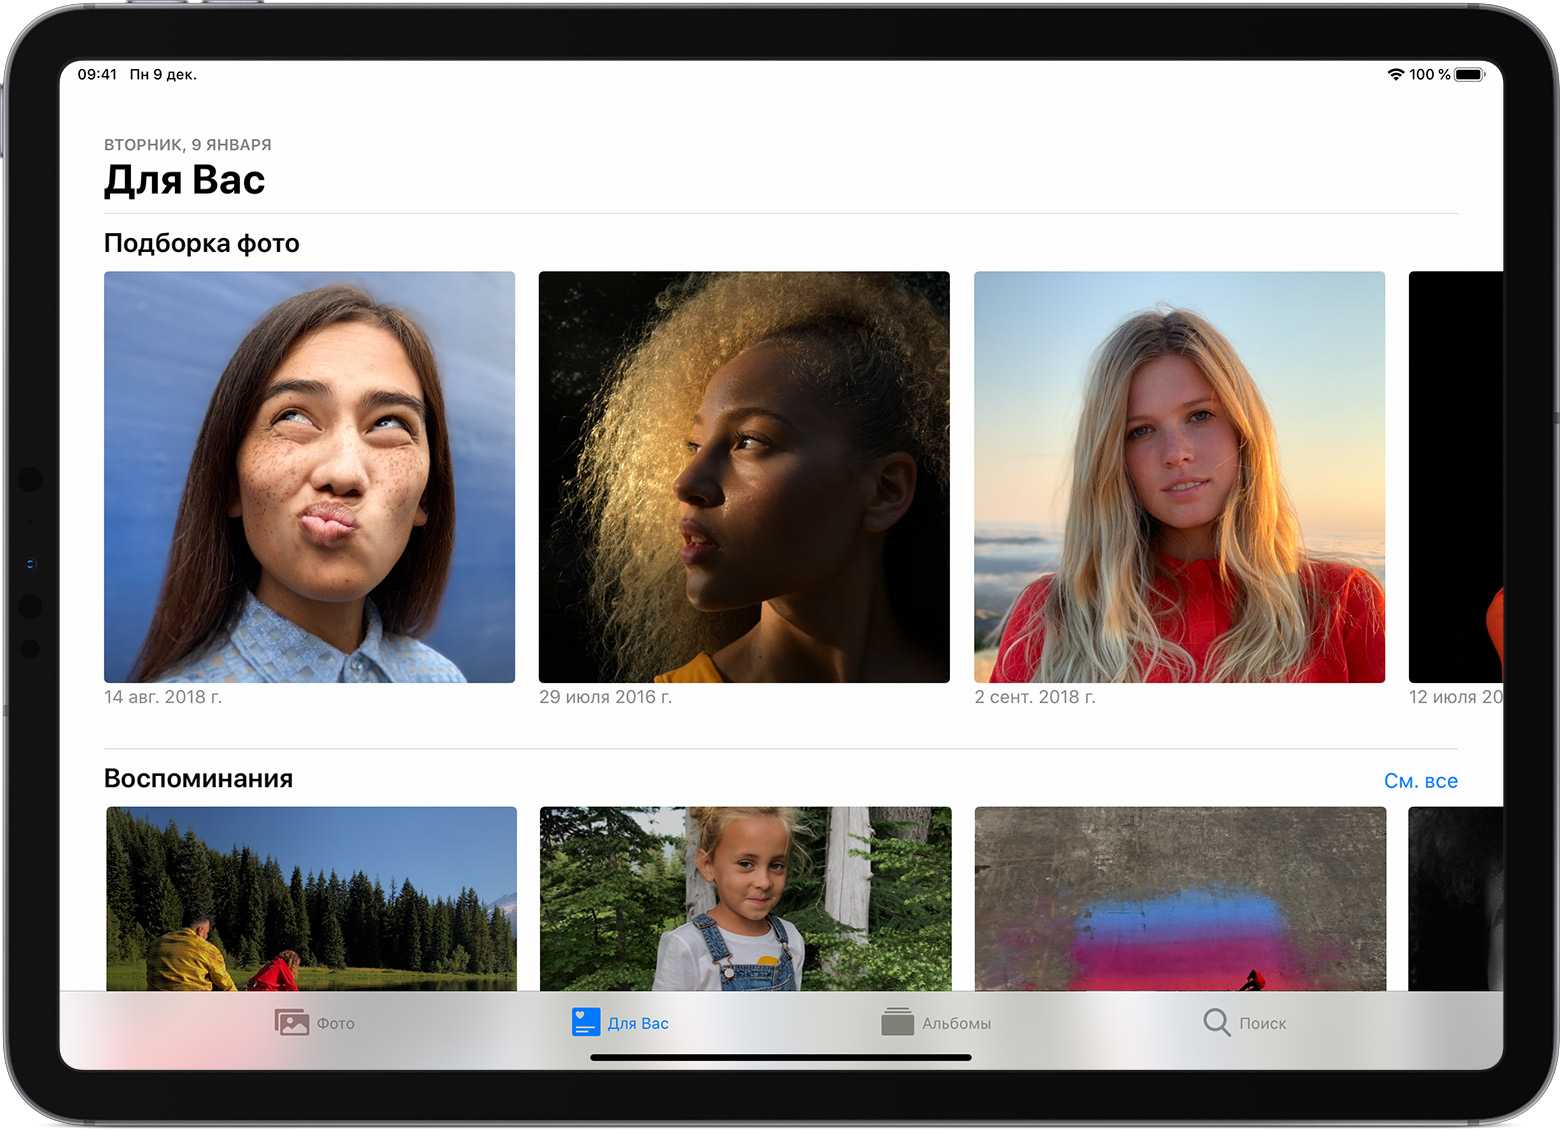
Task: Open the См. все link
Action: [1420, 781]
